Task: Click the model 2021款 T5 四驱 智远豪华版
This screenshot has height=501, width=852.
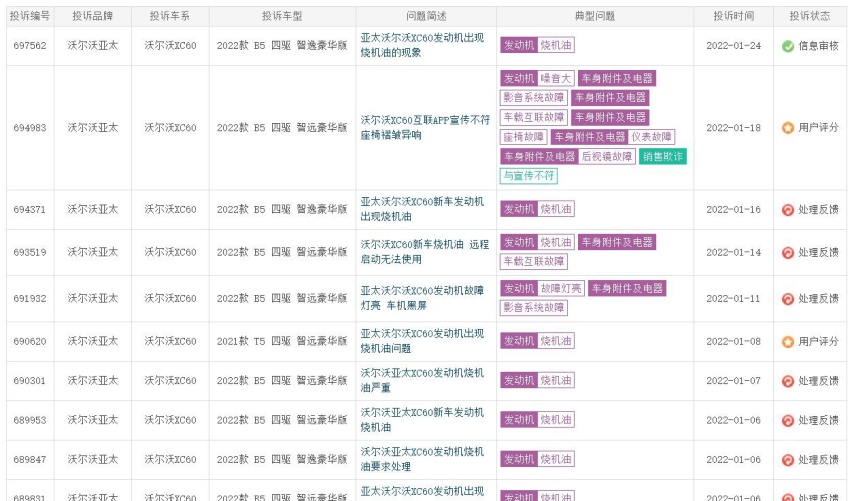Action: pyautogui.click(x=282, y=341)
